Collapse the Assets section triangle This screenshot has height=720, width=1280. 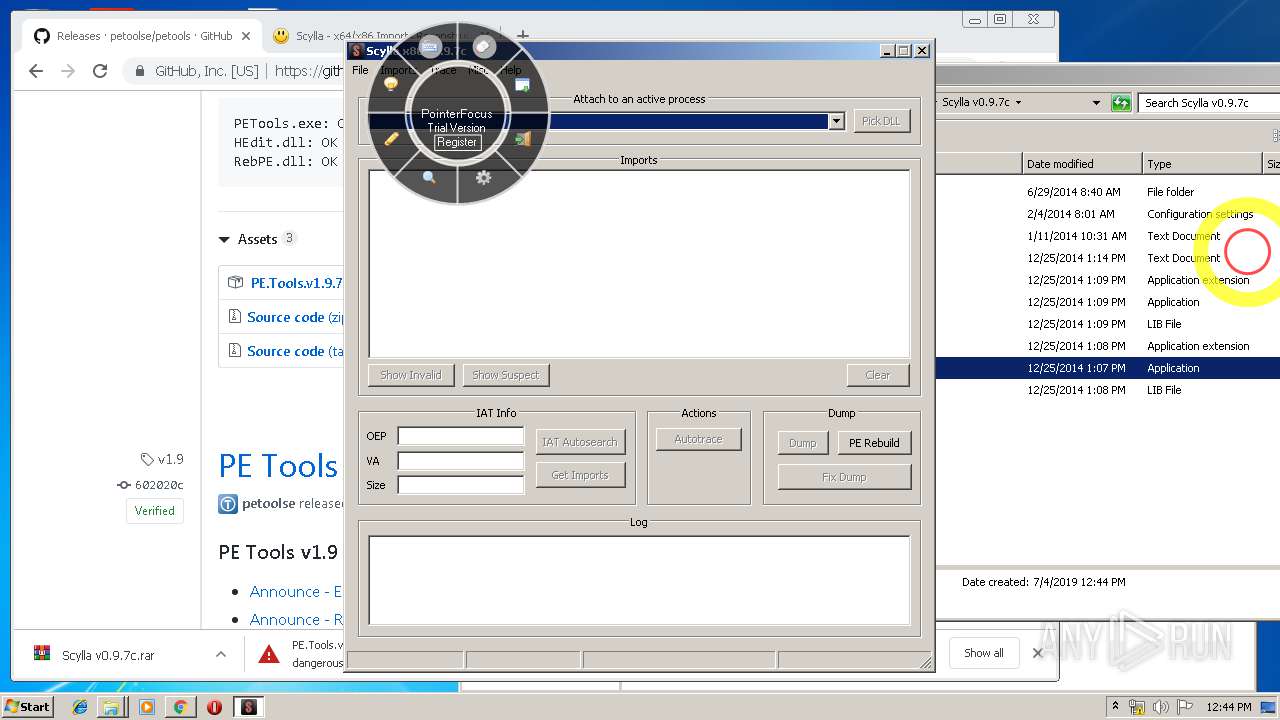[x=224, y=239]
